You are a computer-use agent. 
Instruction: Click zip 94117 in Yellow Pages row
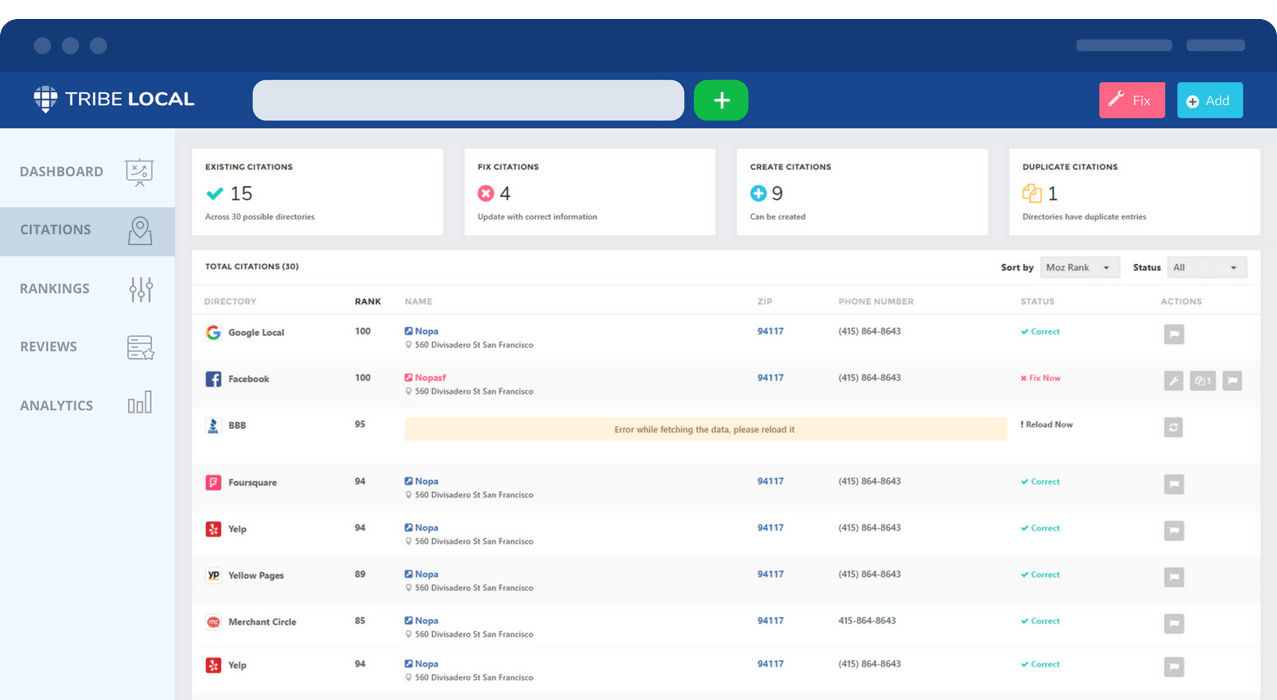[x=770, y=574]
